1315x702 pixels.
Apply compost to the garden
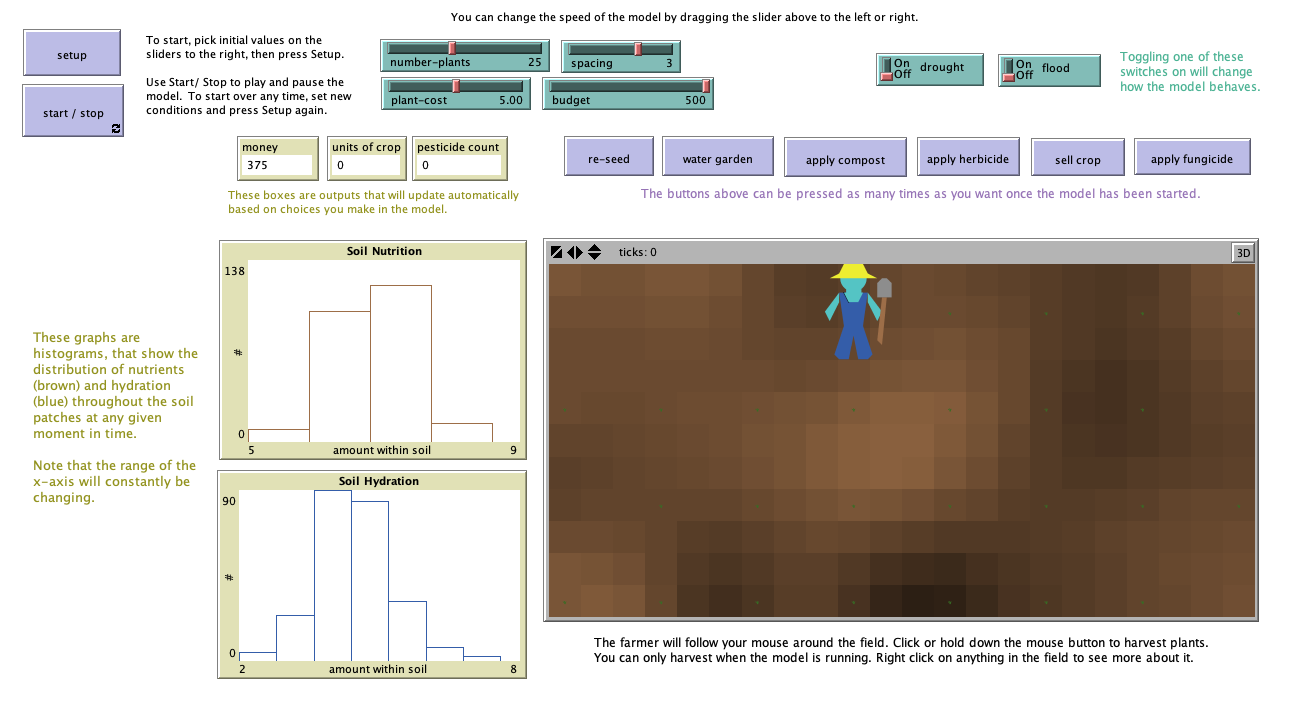point(845,159)
